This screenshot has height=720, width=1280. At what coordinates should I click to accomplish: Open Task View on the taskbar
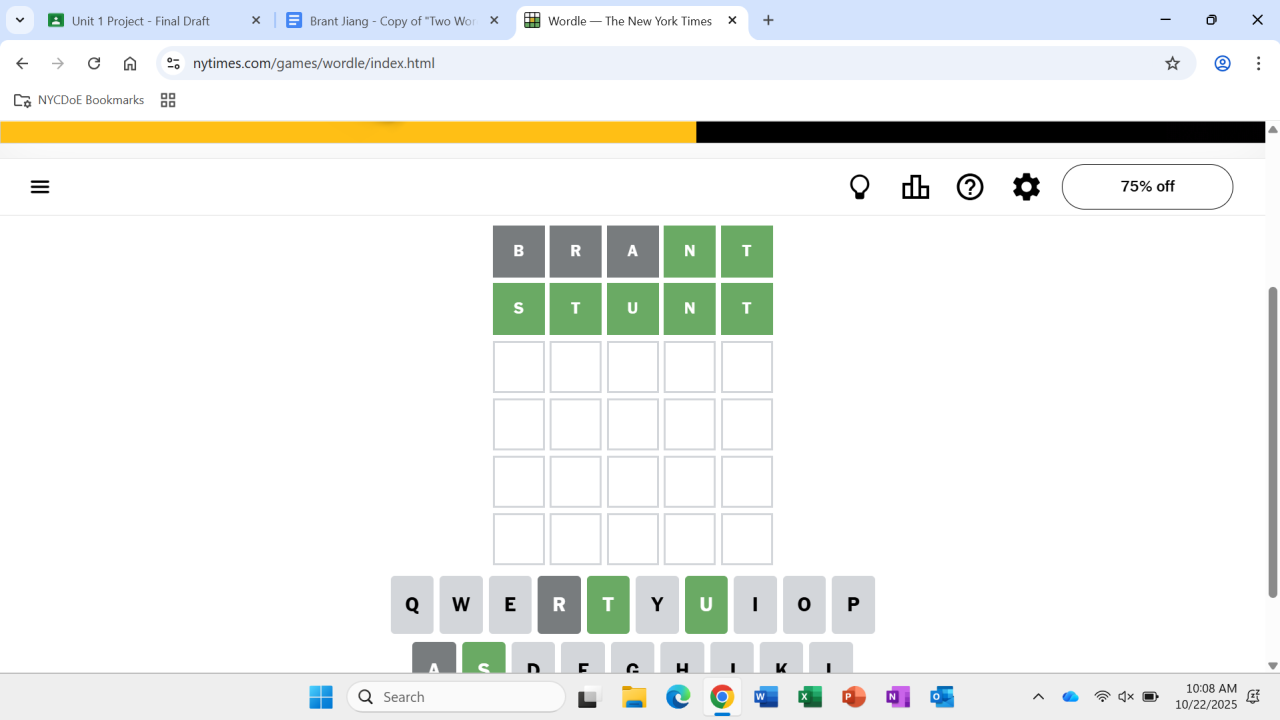point(588,697)
